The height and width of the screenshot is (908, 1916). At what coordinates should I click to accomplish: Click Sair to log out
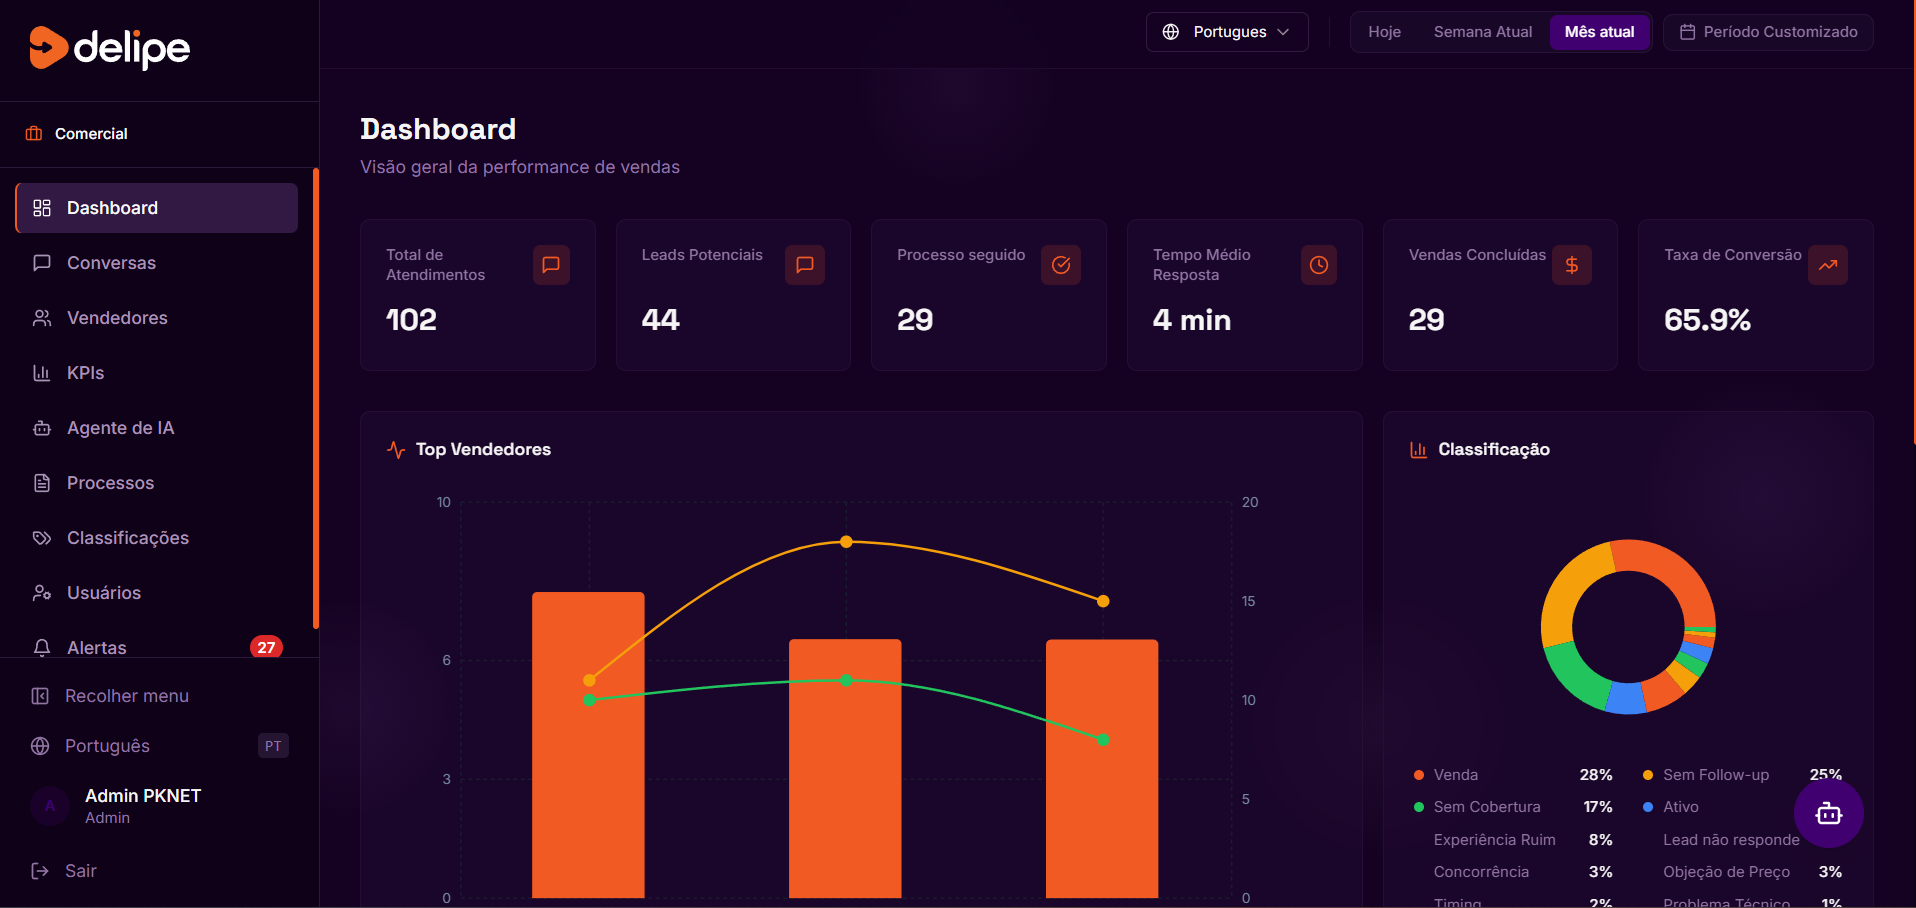point(80,870)
